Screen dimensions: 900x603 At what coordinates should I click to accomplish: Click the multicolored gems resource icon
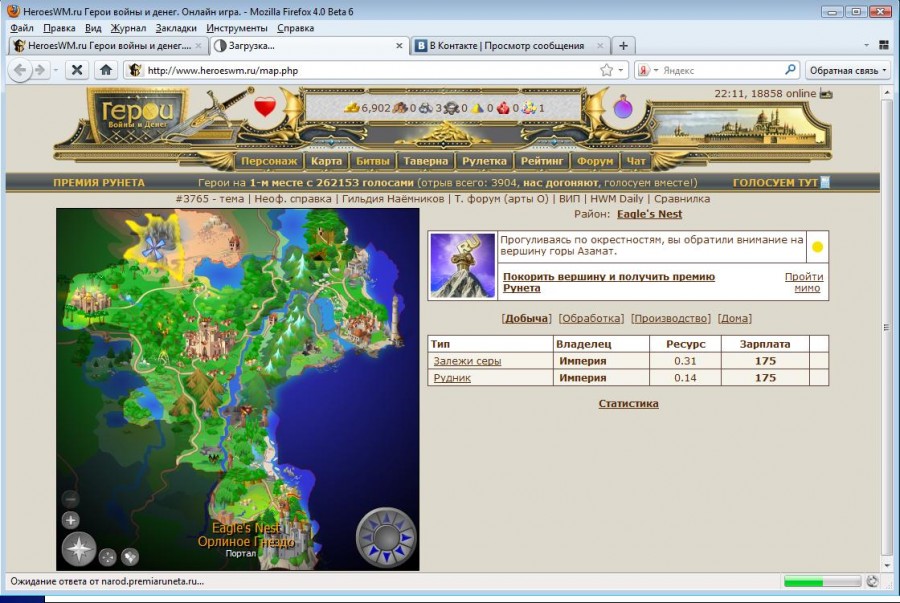click(529, 108)
